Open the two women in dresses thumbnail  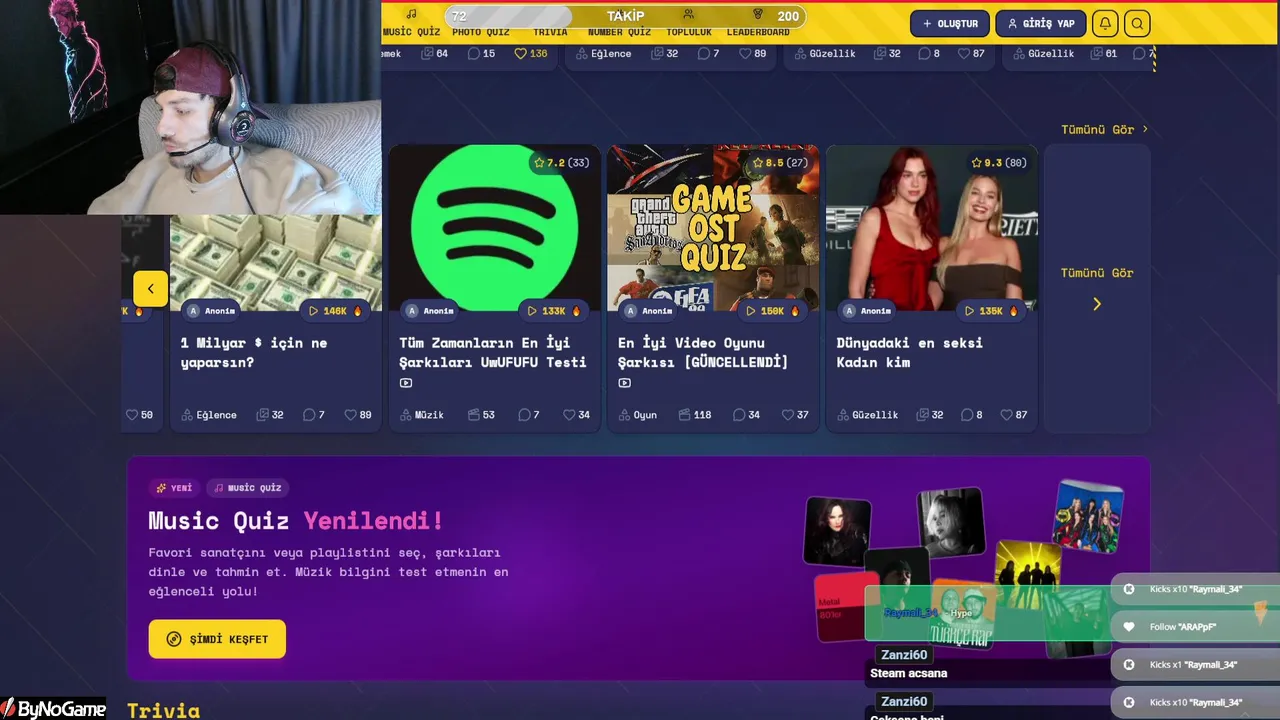click(932, 228)
